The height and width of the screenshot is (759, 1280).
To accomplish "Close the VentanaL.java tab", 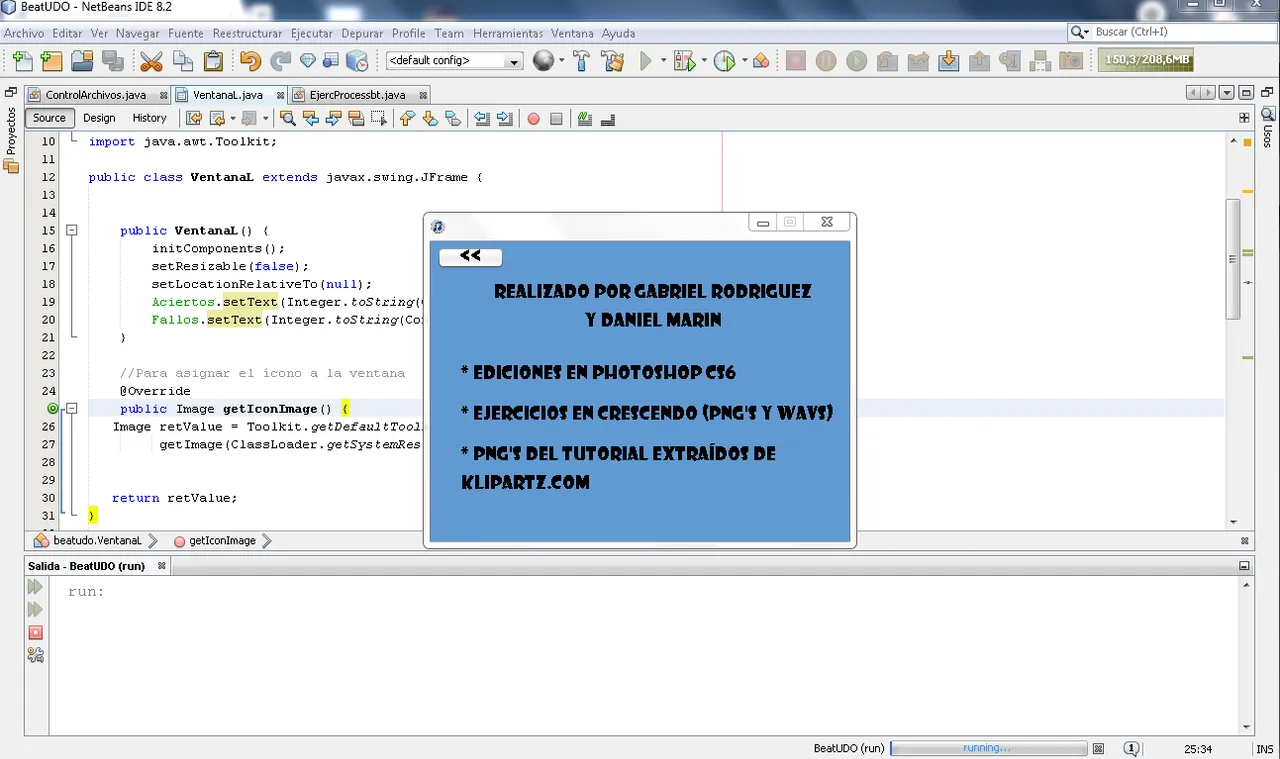I will (x=280, y=96).
